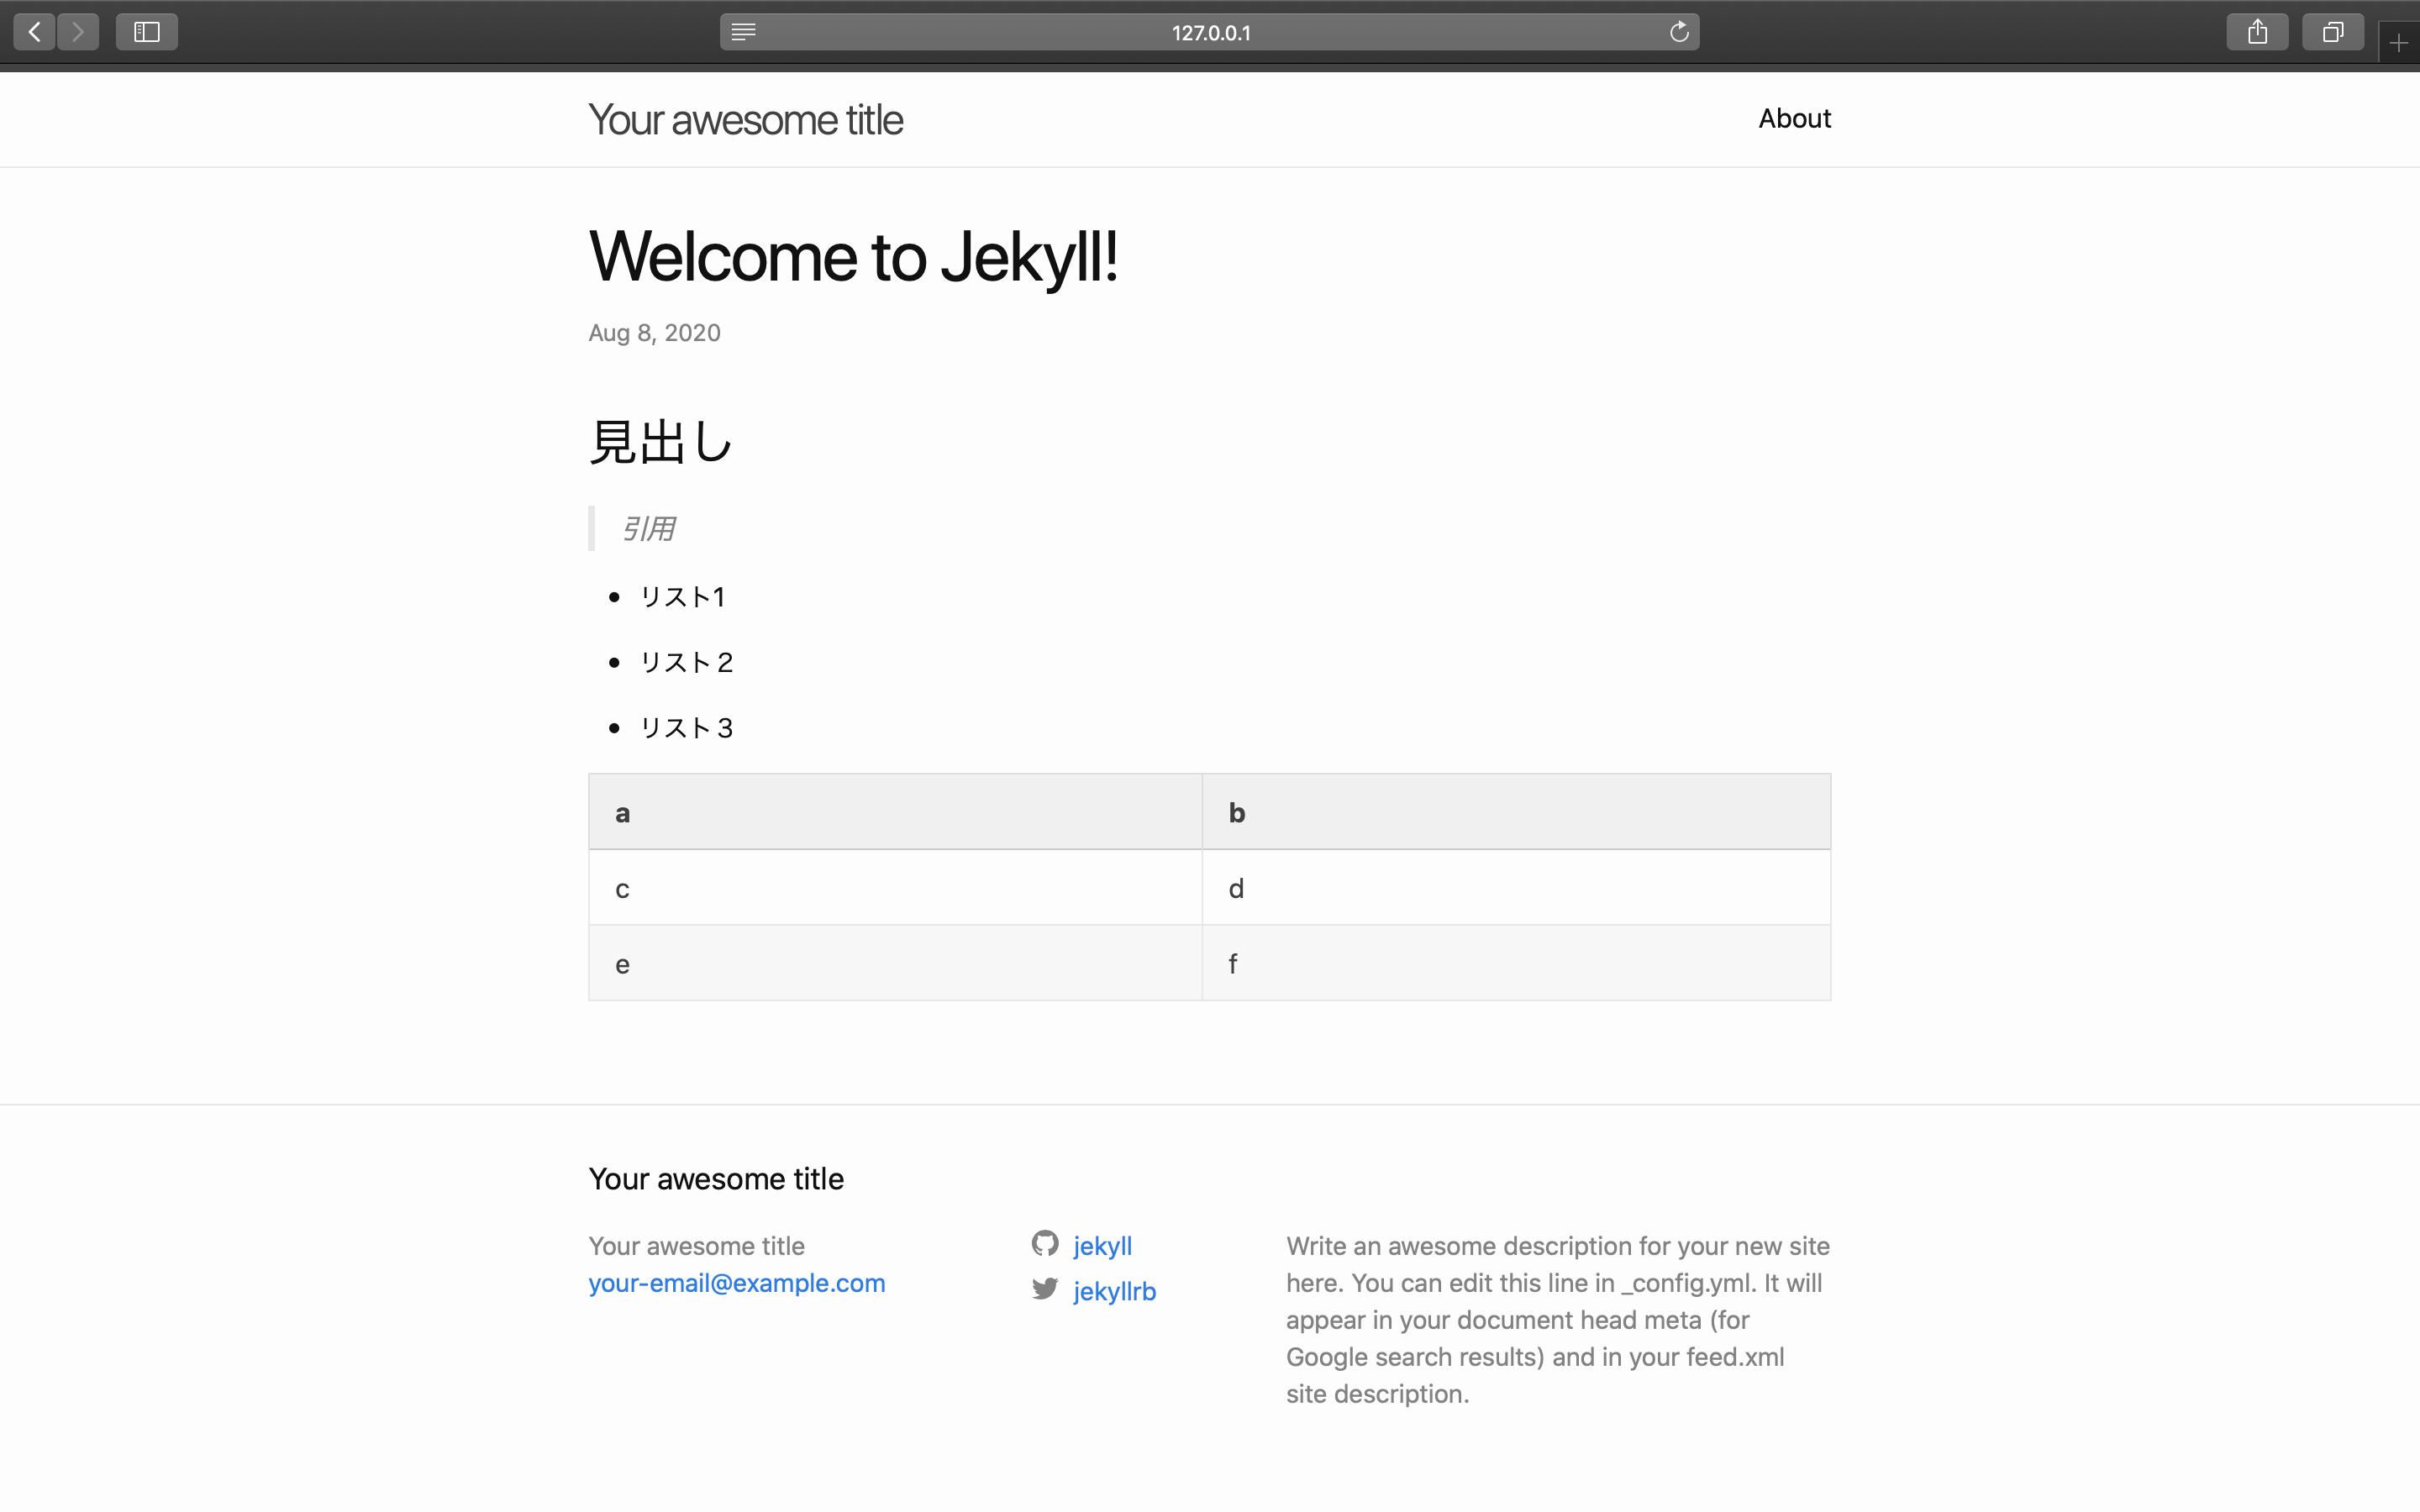Open the jekyll GitHub link
The width and height of the screenshot is (2420, 1512).
point(1102,1246)
